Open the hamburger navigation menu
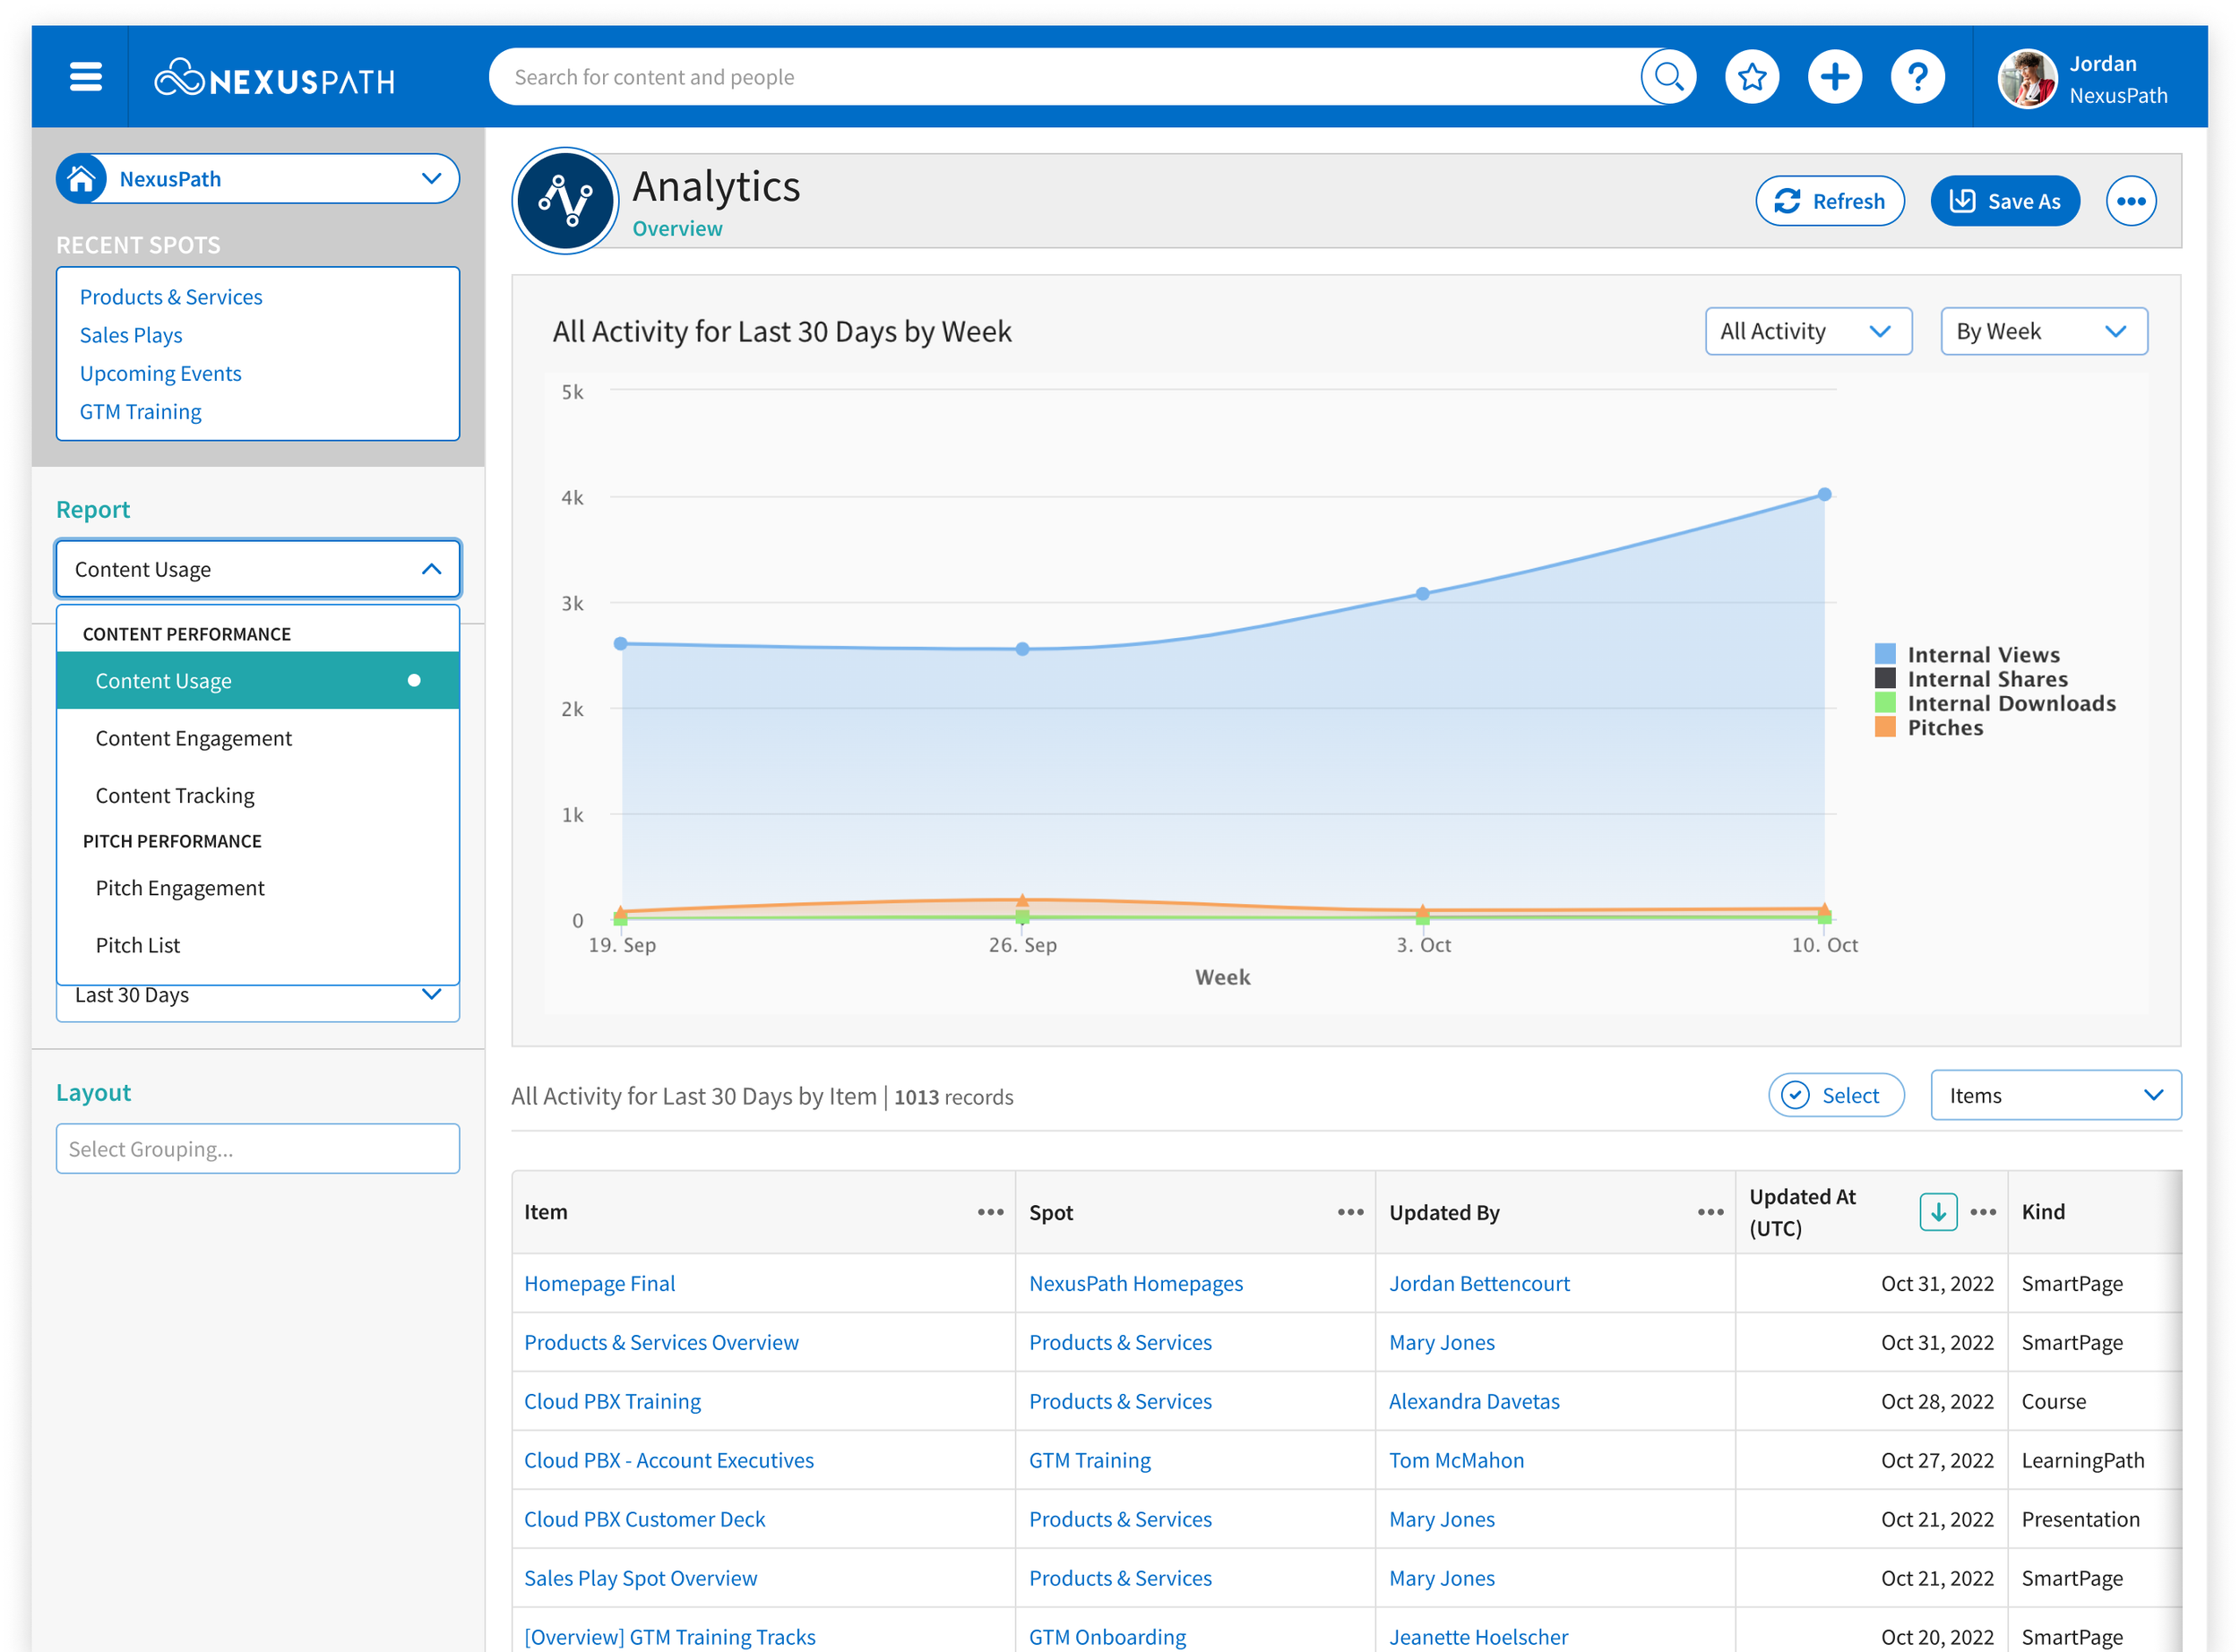The image size is (2240, 1652). [x=85, y=77]
